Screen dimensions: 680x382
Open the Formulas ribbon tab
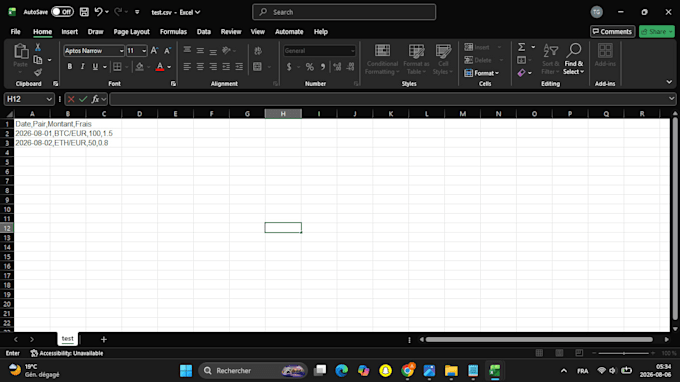[x=173, y=32]
